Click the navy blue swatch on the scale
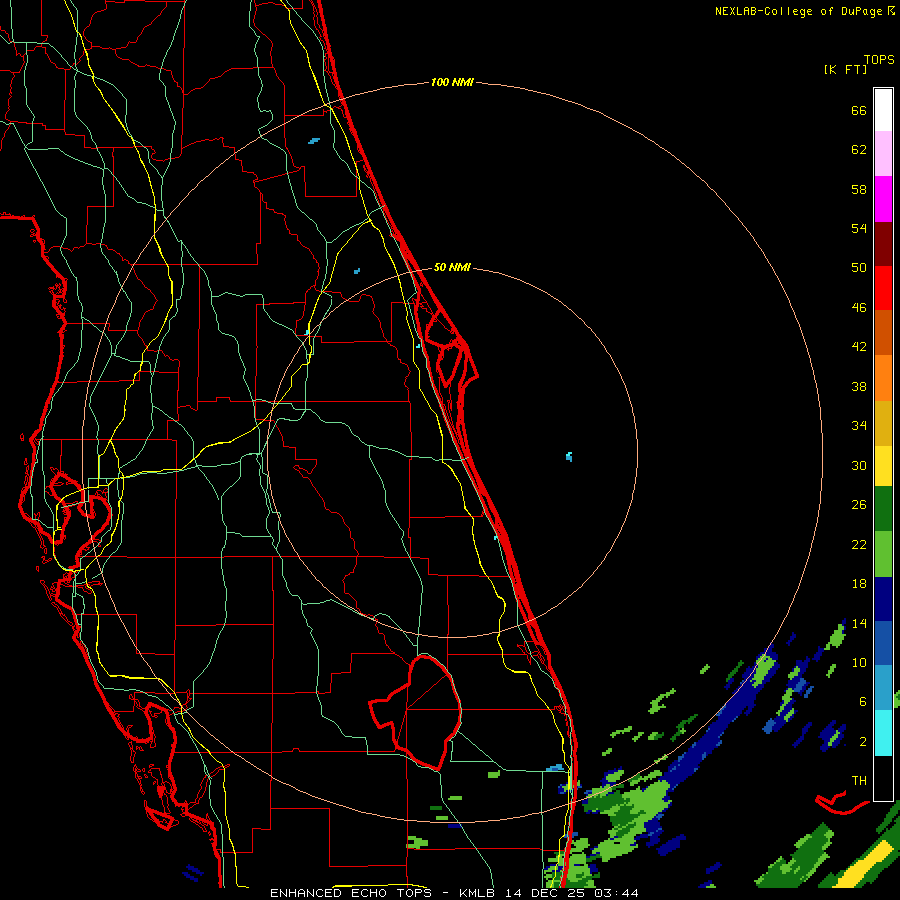900x900 pixels. [883, 599]
